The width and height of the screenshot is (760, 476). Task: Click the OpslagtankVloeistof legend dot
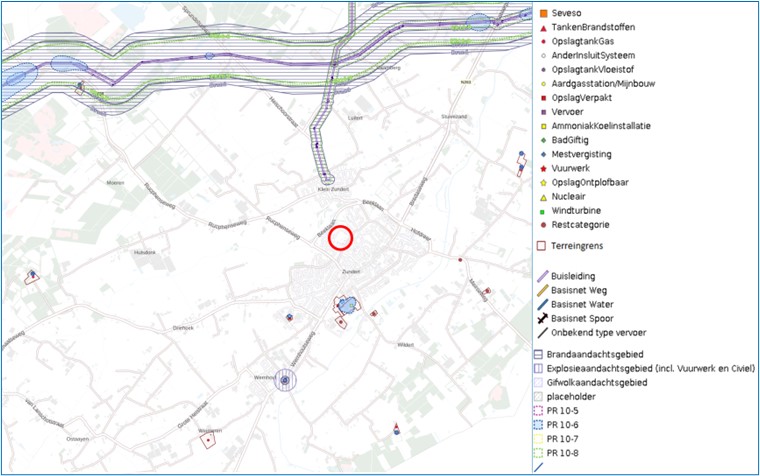[543, 70]
